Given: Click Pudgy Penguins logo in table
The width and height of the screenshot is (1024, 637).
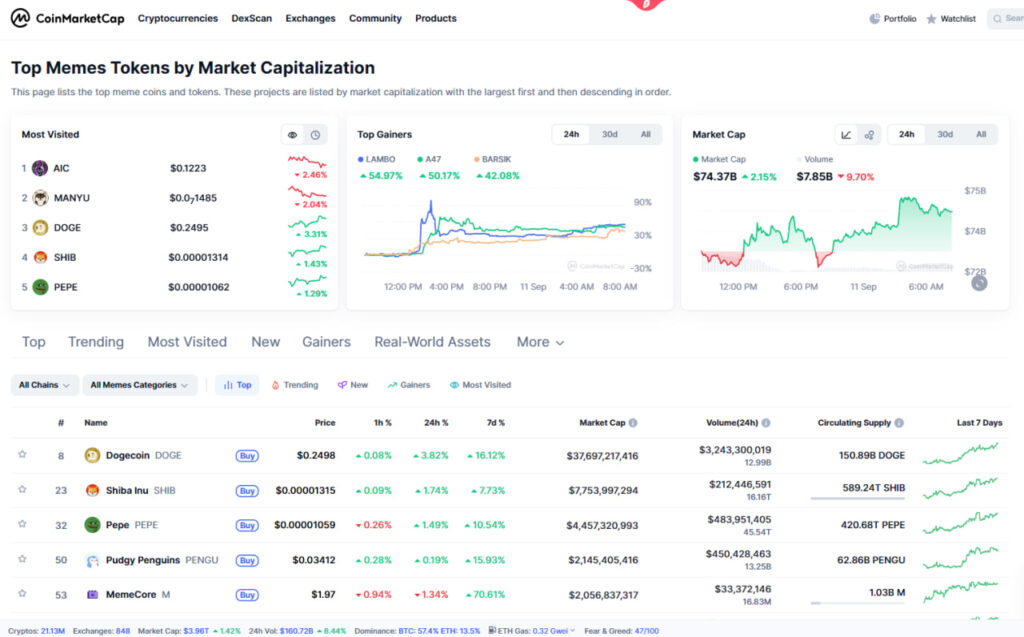Looking at the screenshot, I should tap(92, 560).
